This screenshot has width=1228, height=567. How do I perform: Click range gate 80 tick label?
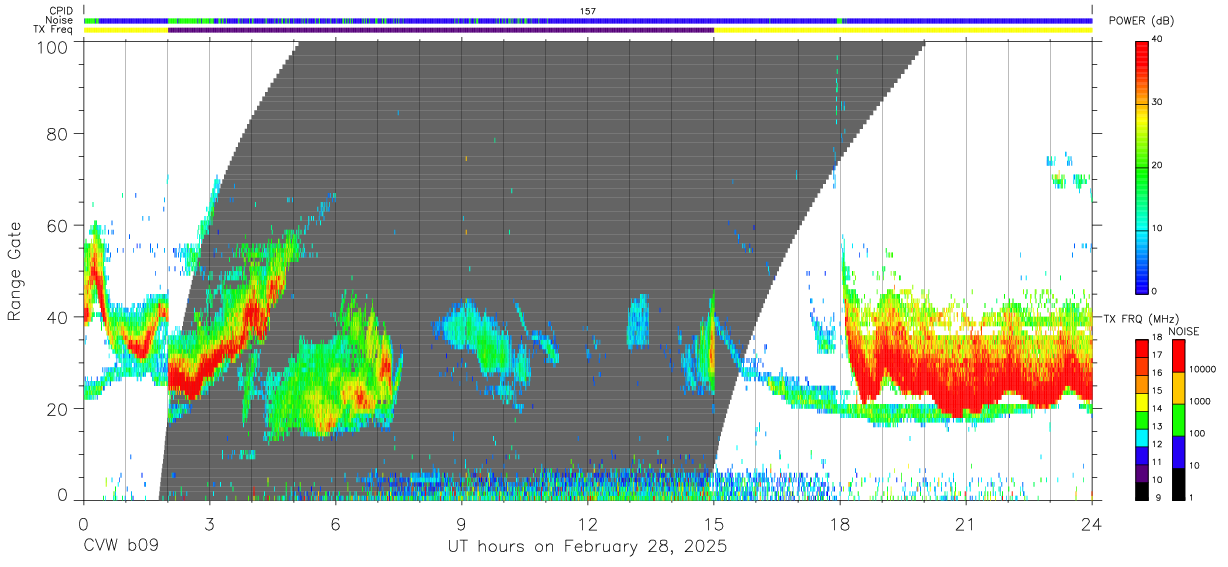(57, 133)
